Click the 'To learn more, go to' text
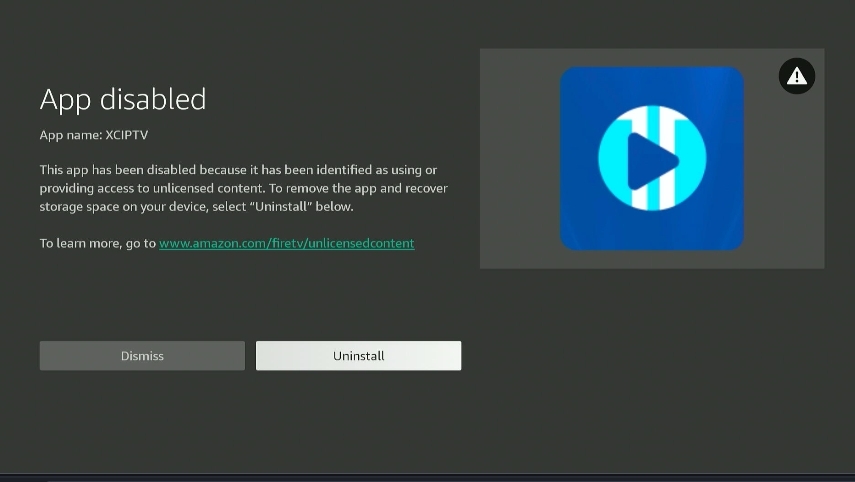Screen dimensions: 855x482 click(x=98, y=243)
